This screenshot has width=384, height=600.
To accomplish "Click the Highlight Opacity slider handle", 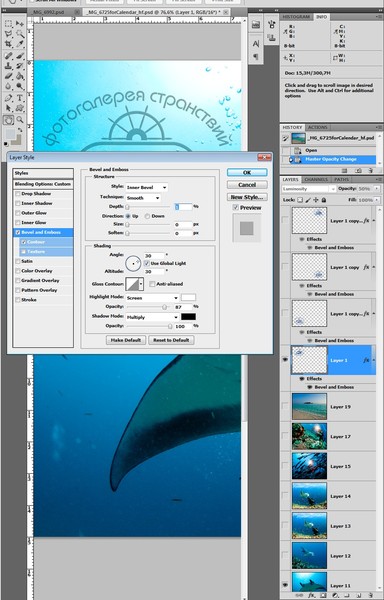I will click(x=164, y=307).
